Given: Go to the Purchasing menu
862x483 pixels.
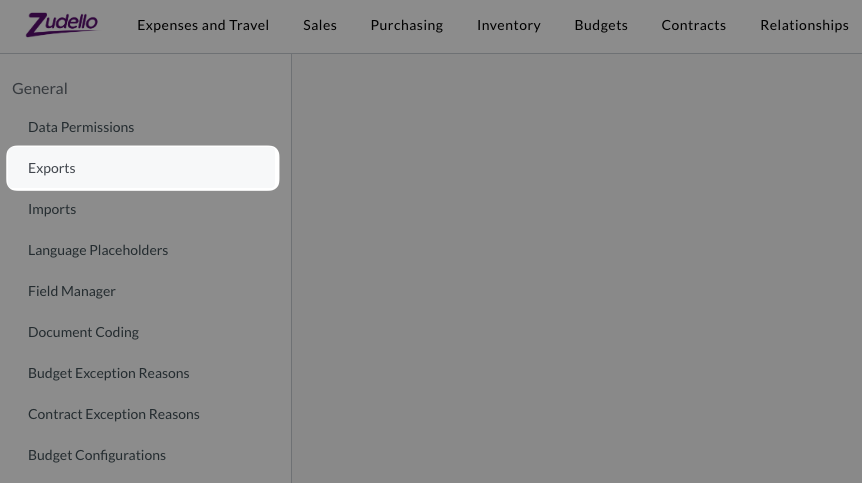Looking at the screenshot, I should 406,25.
